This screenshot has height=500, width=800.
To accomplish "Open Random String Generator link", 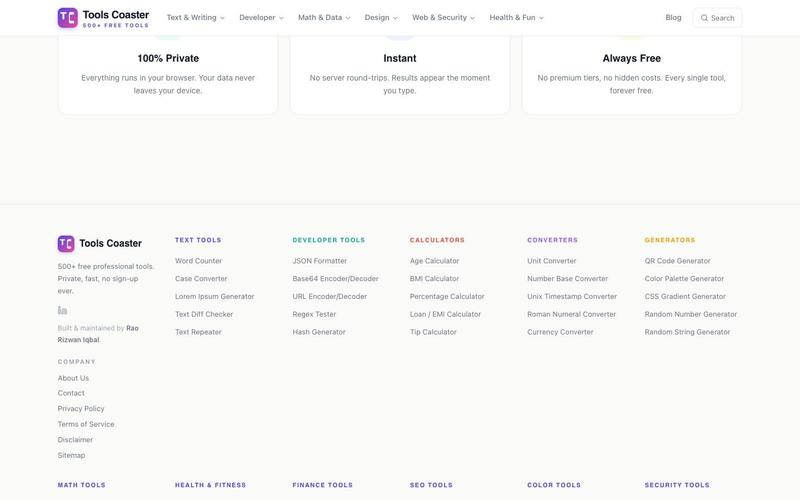I will tap(687, 332).
